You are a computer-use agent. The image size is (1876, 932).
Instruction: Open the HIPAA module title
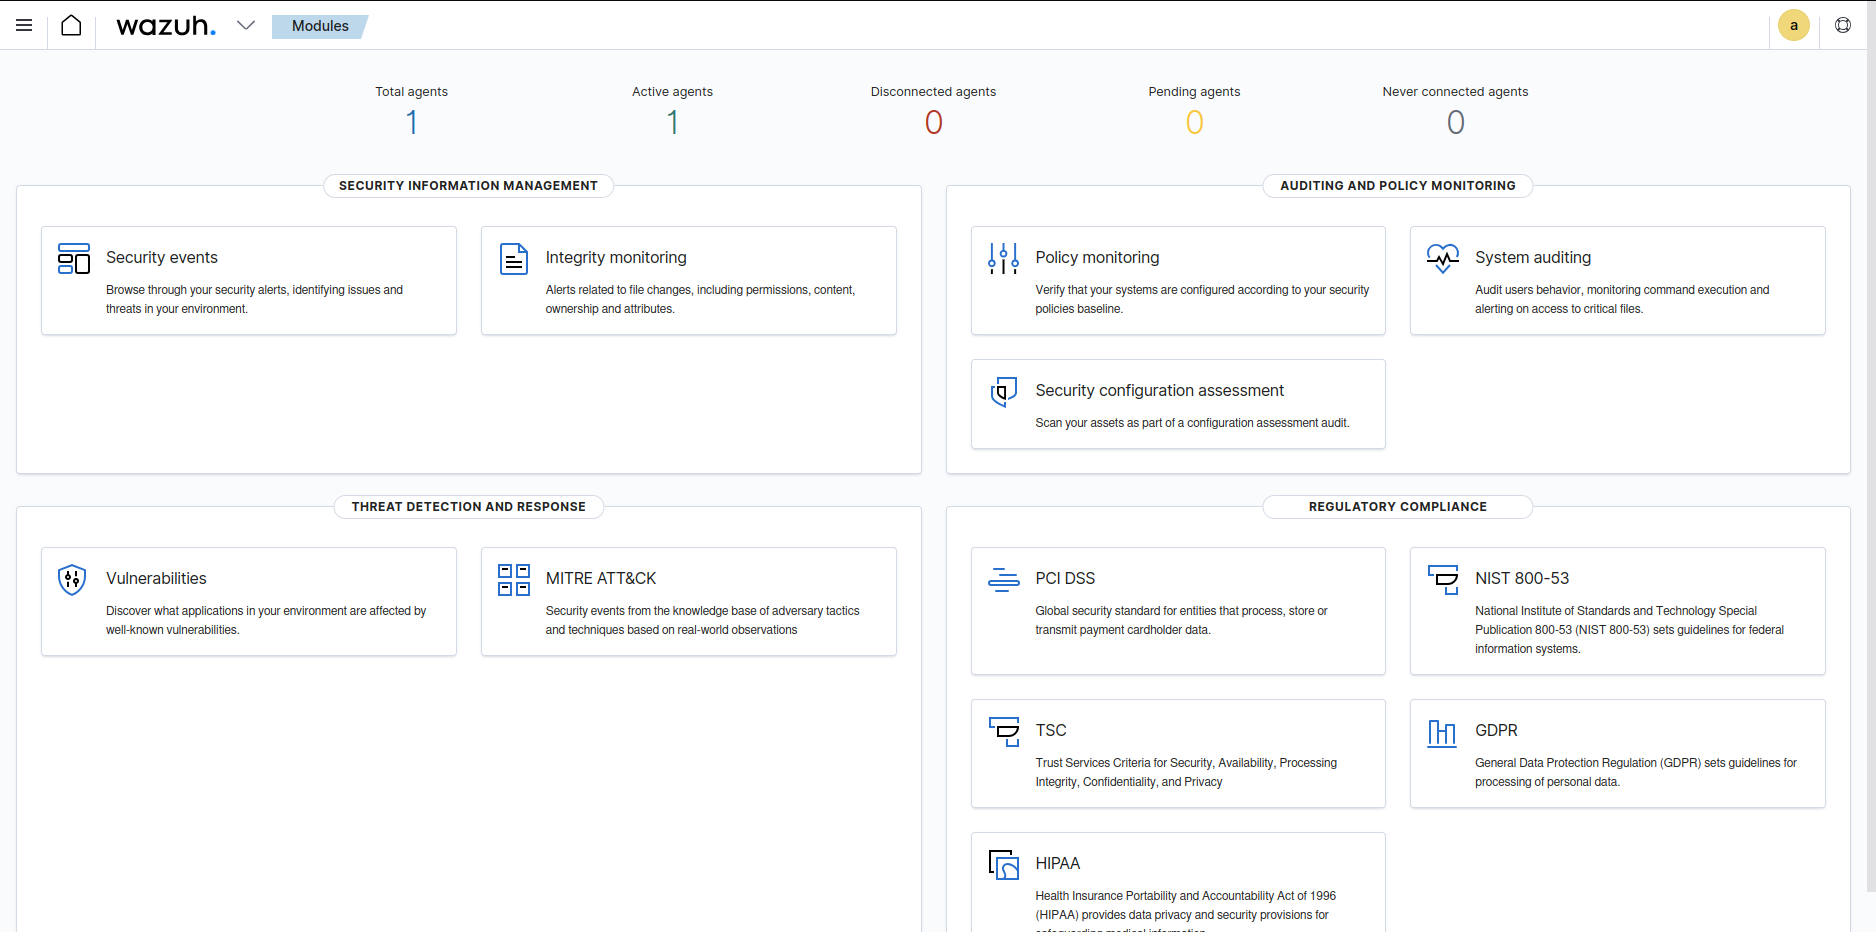coord(1057,864)
